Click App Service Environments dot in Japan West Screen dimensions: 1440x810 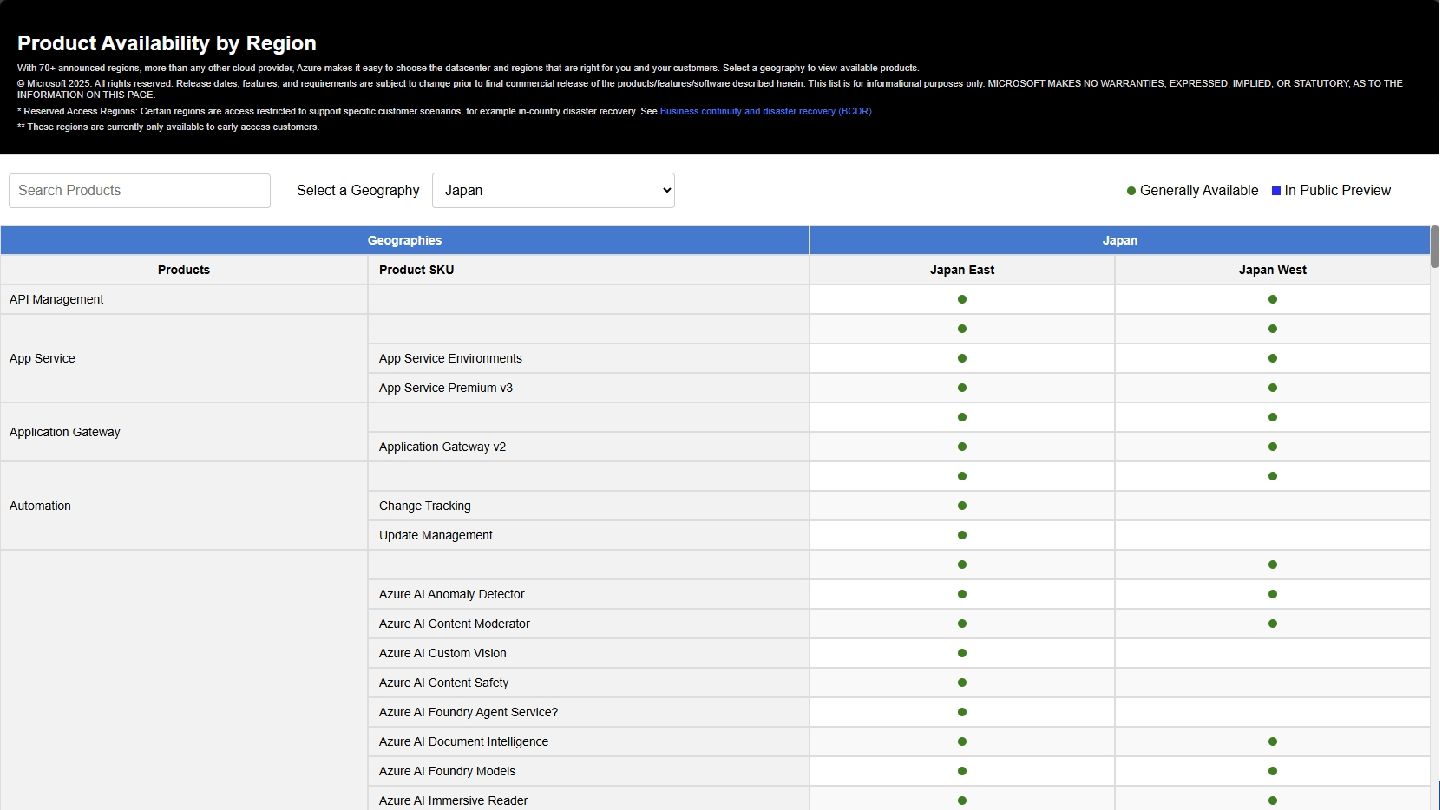pos(1272,358)
